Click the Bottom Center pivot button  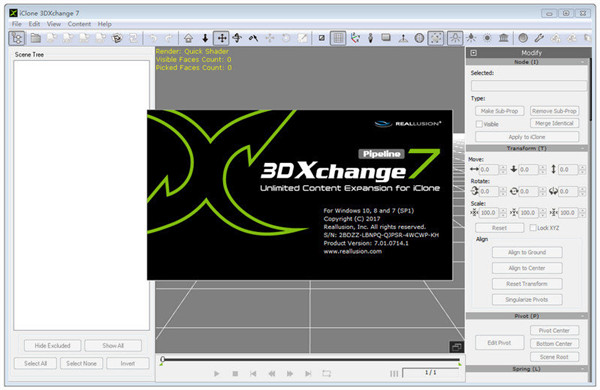click(554, 344)
